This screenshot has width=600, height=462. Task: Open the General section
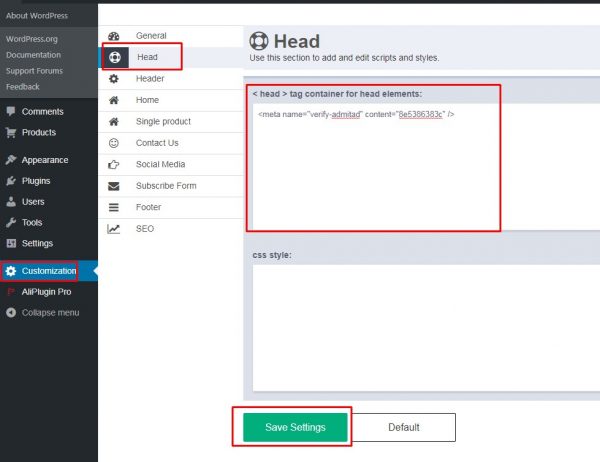pos(171,36)
